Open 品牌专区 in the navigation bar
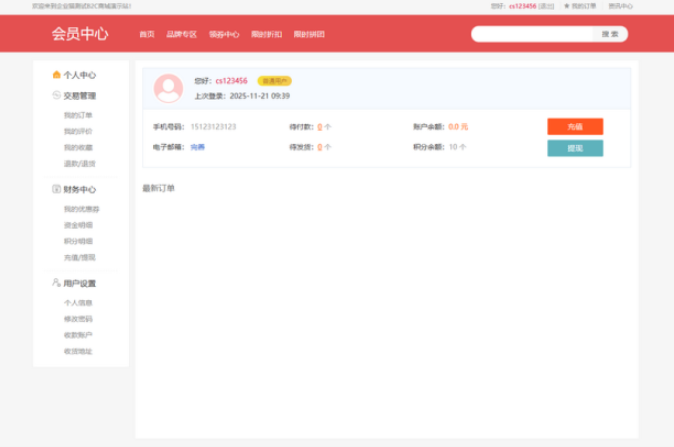 click(181, 34)
